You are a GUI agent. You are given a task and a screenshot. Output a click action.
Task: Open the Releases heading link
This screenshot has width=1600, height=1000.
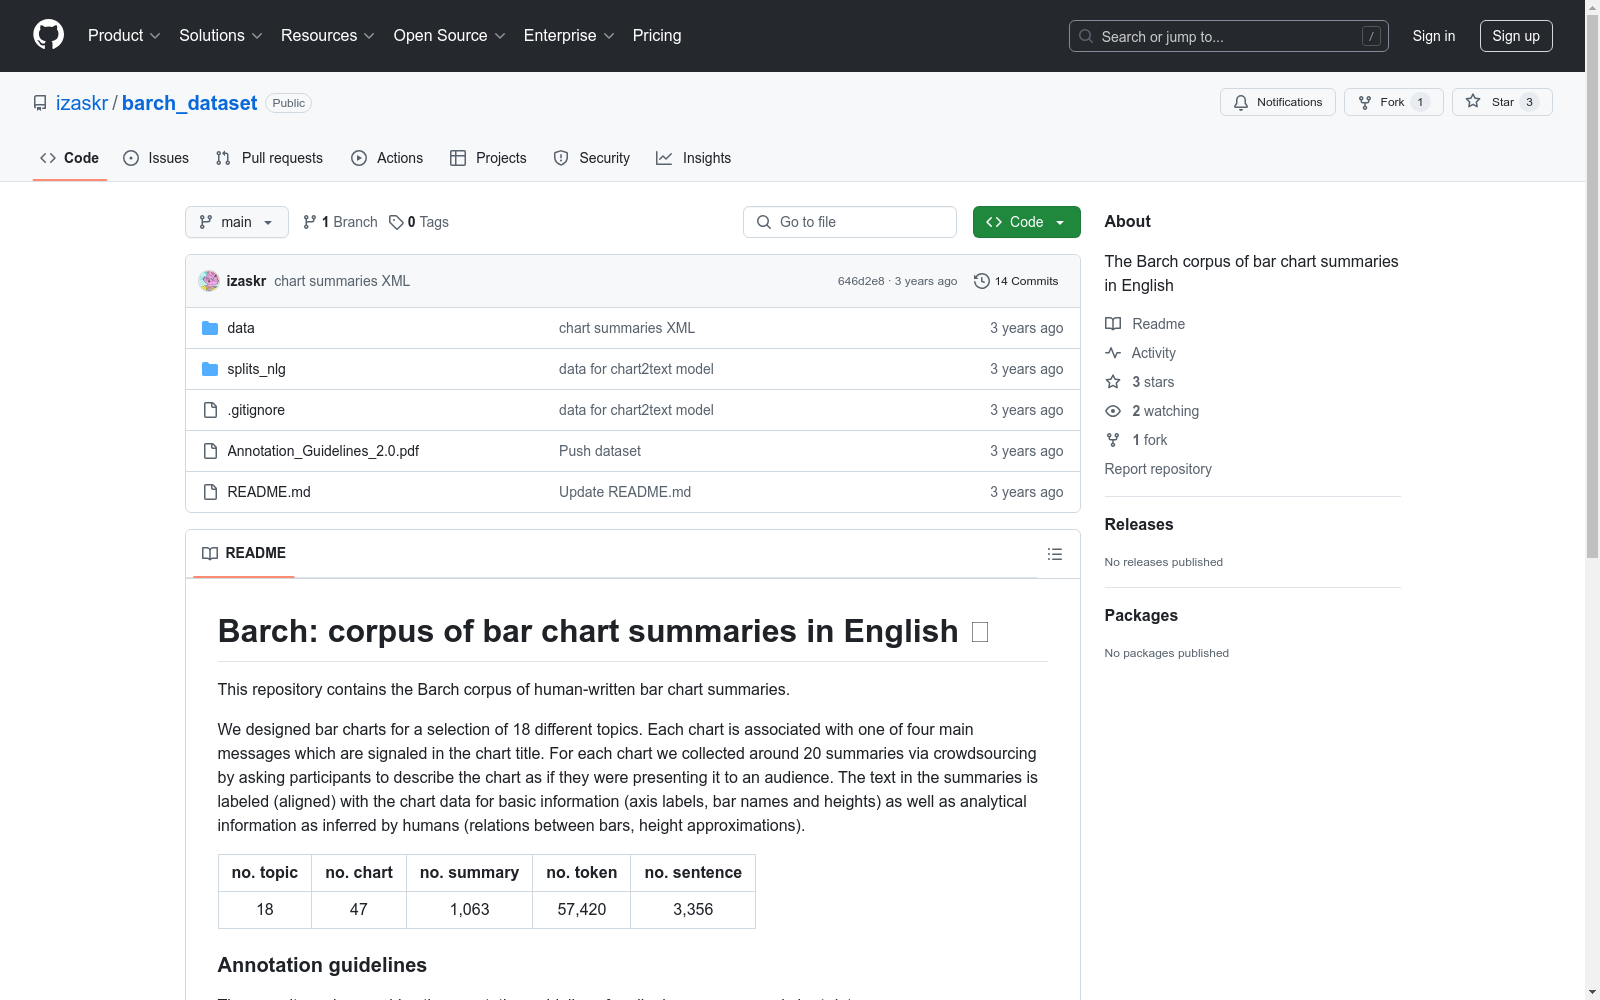click(x=1139, y=525)
